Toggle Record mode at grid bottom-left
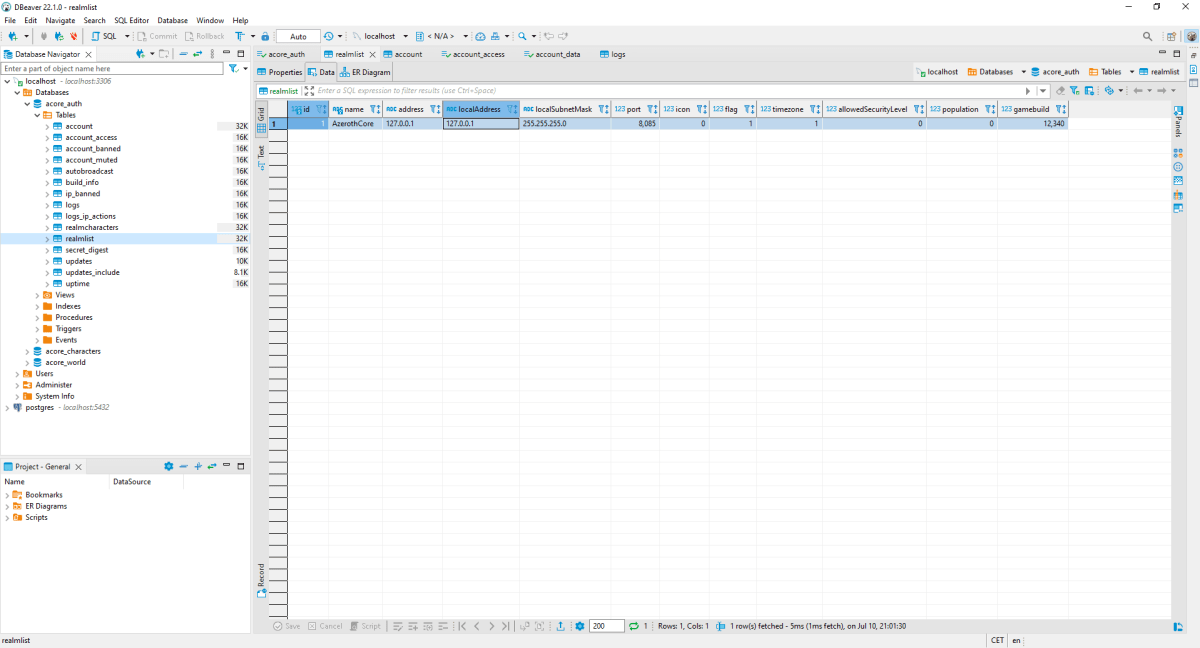Screen dimensions: 1200x648 (x=262, y=582)
